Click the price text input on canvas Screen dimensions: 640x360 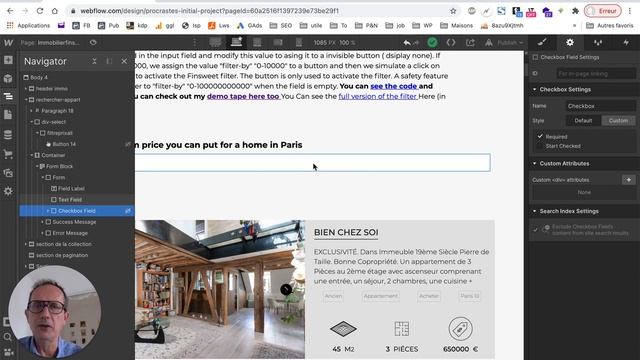pos(313,162)
